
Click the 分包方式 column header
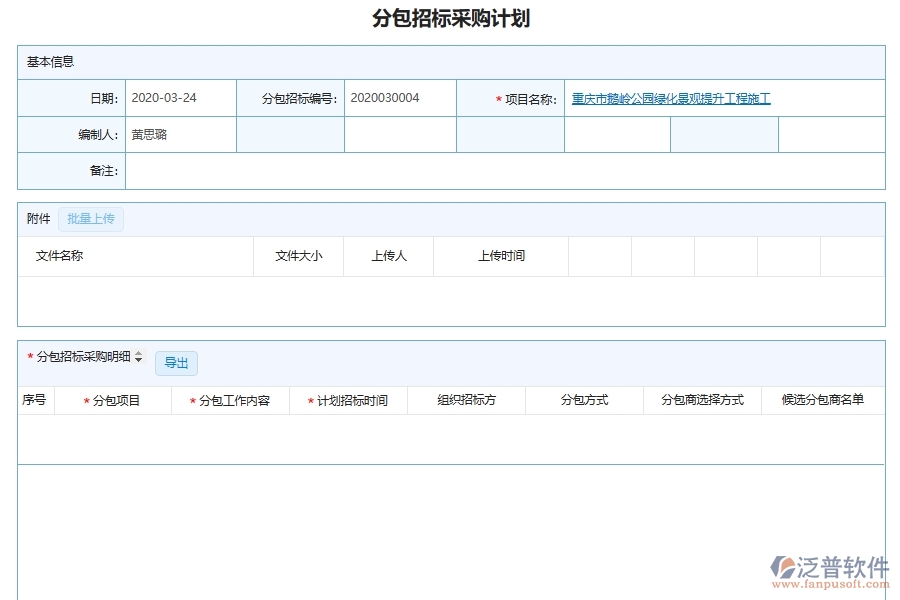[585, 399]
